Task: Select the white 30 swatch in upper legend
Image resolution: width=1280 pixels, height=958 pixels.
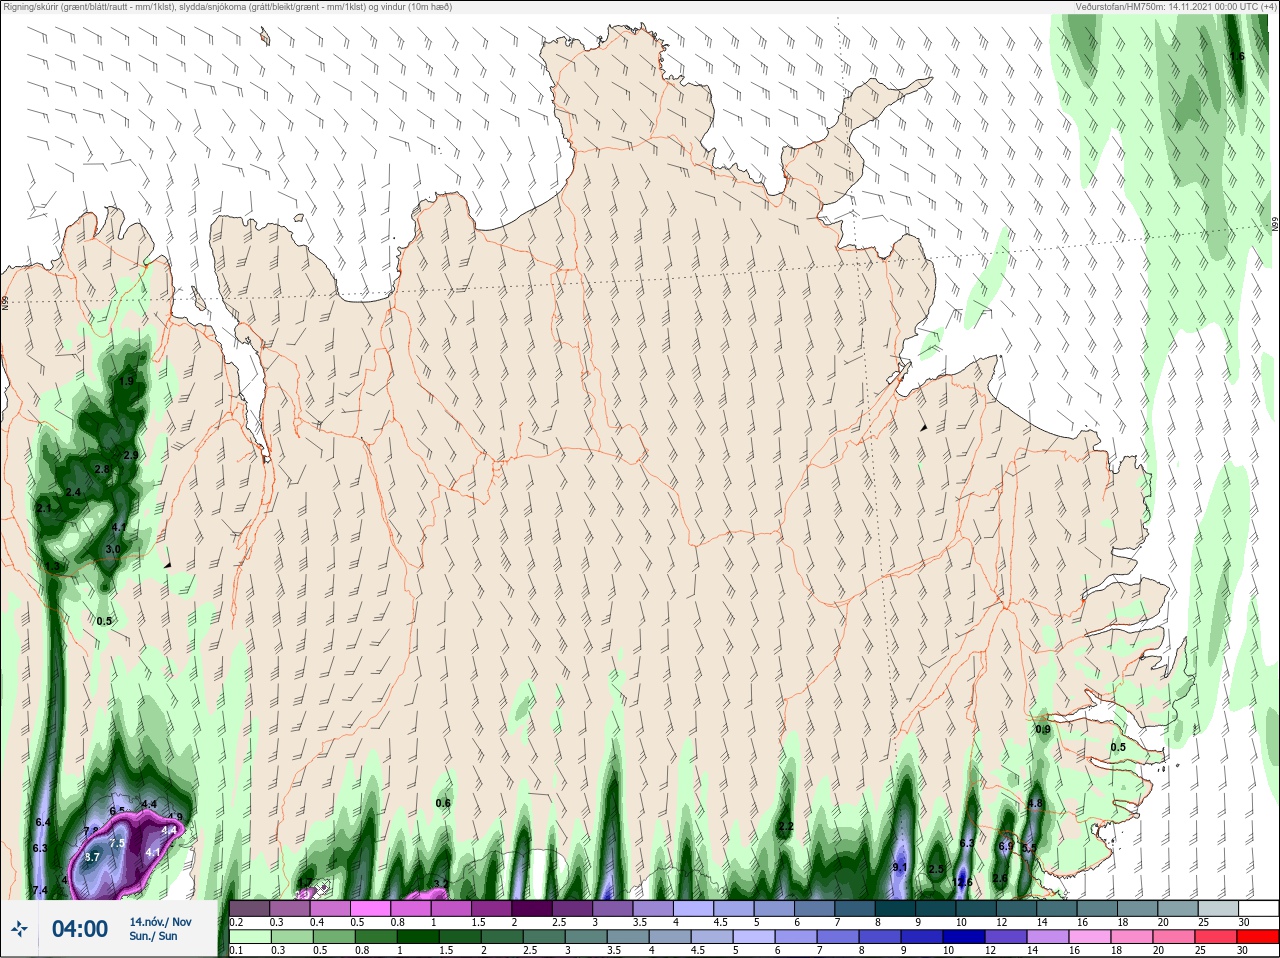Action: pos(1259,909)
